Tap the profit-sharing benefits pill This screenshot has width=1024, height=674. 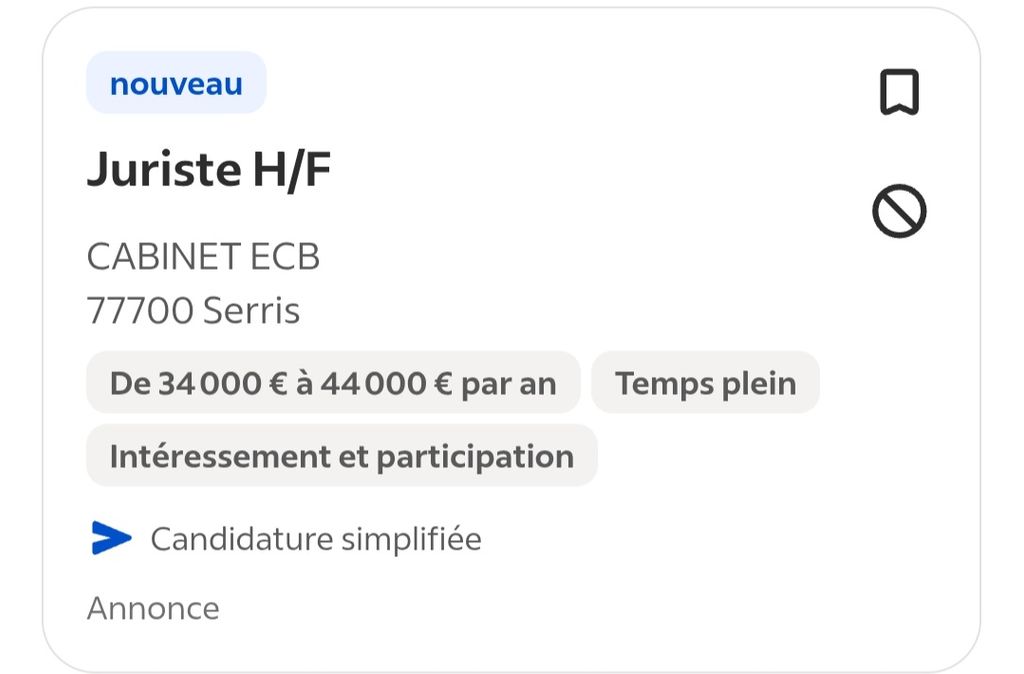pyautogui.click(x=341, y=456)
